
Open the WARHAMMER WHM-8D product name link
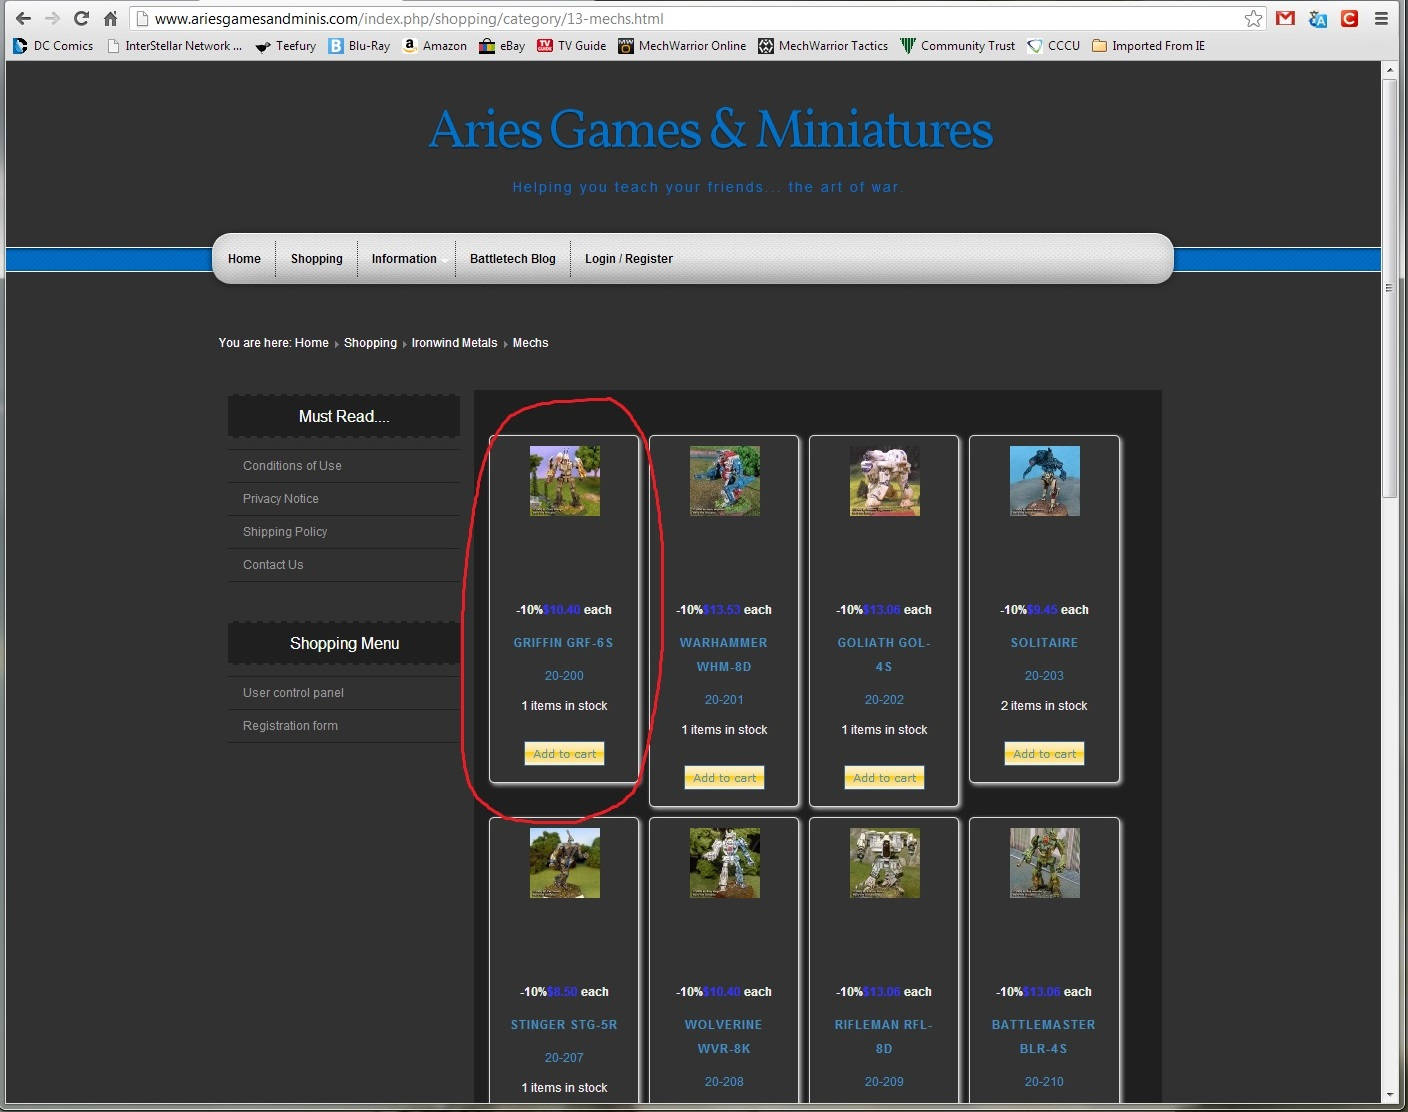tap(724, 655)
